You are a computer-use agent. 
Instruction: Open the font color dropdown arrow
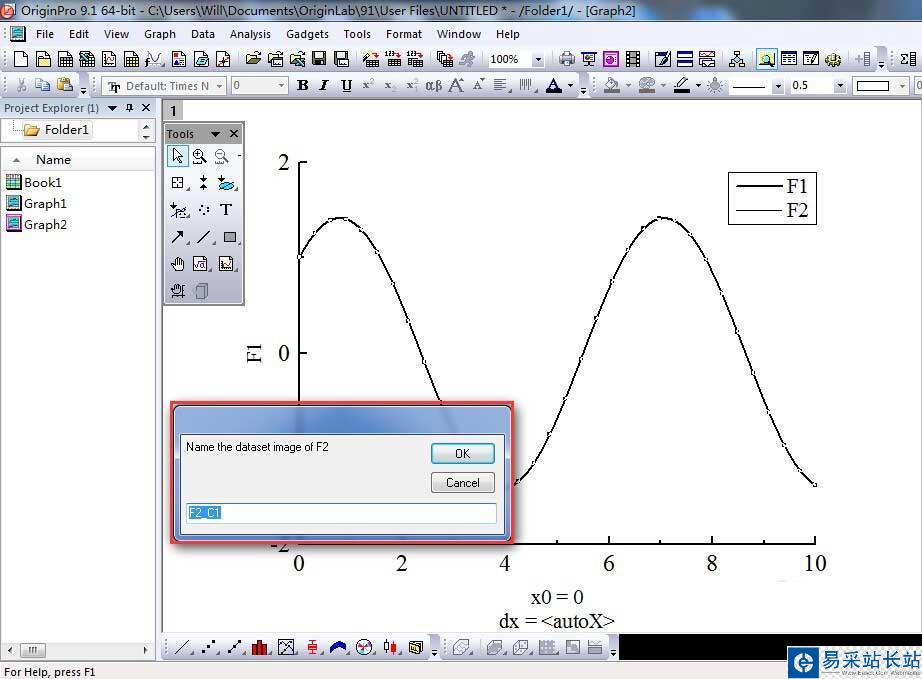570,86
